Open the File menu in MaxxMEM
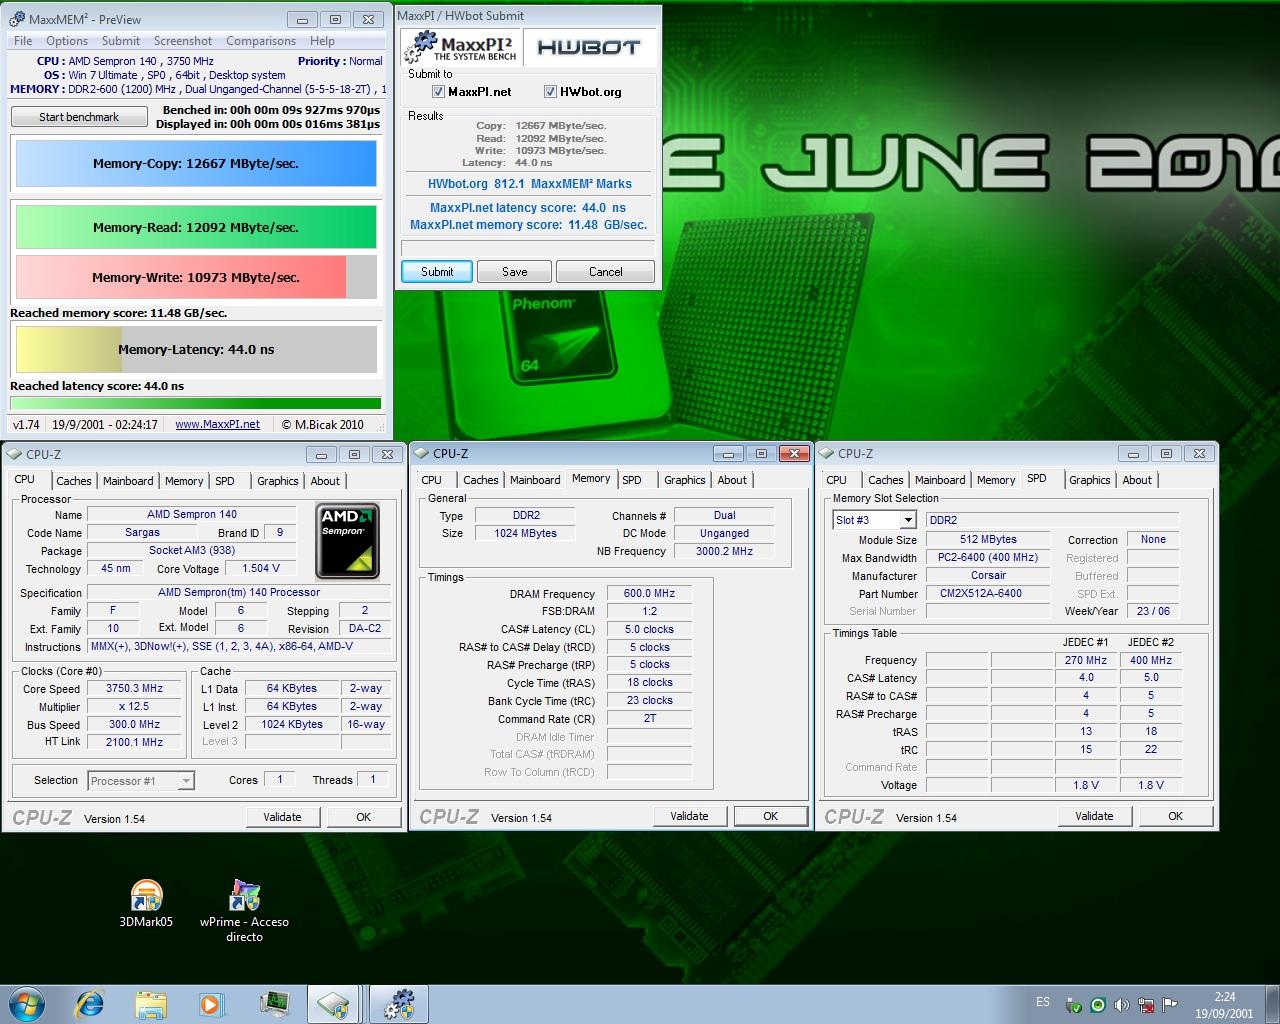1280x1024 pixels. pos(23,41)
